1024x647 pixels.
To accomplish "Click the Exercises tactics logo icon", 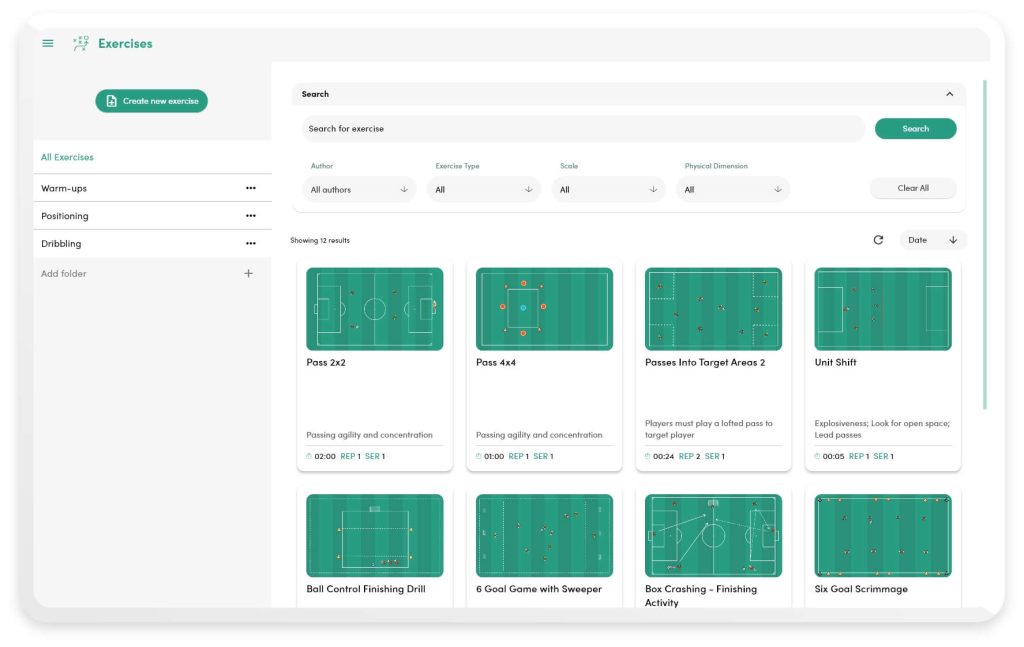I will coord(80,43).
